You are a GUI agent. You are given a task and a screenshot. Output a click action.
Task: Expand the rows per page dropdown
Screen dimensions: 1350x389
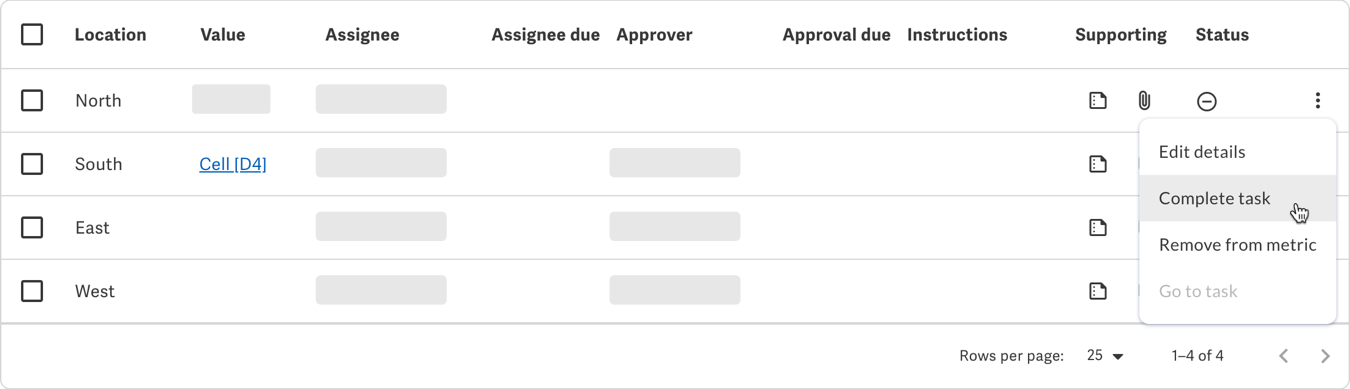(1106, 356)
